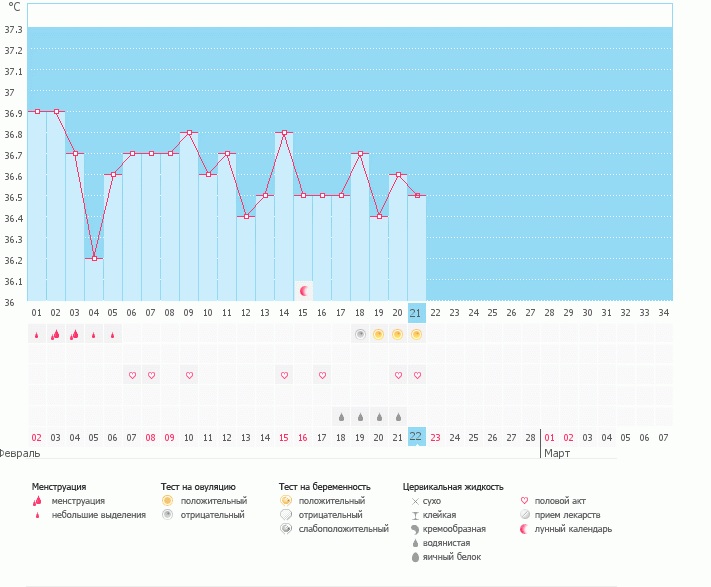
Task: Select highlighted cycle day 21 in the top row
Action: click(416, 312)
